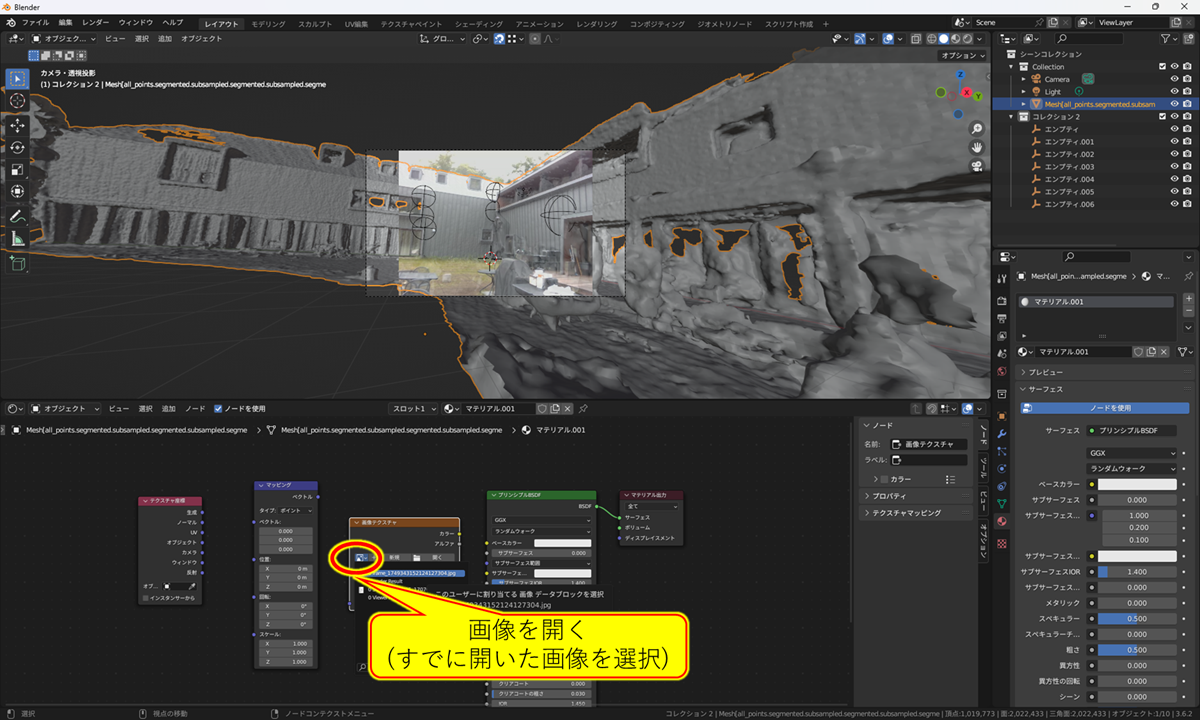Disable rendering for エンプティ.006

(1188, 204)
